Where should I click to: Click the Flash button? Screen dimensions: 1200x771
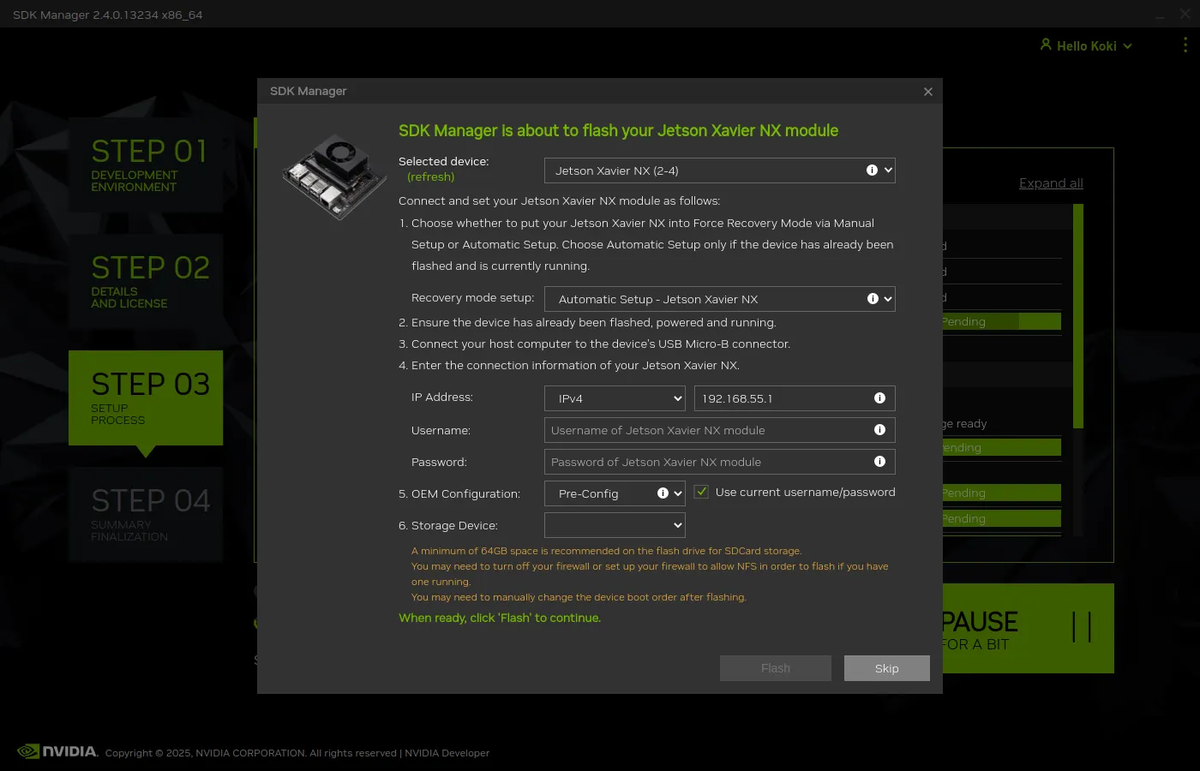coord(775,668)
